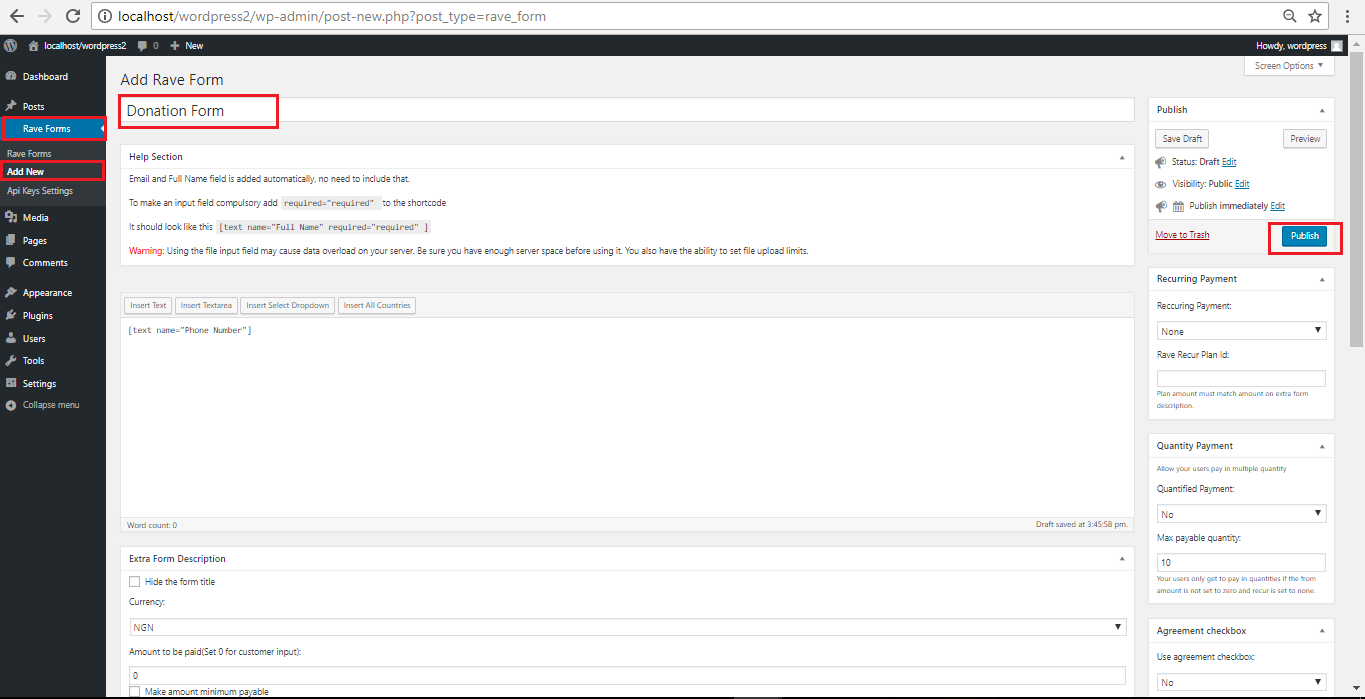Screen dimensions: 1365x699
Task: Check the Hide the form title checkbox
Action: [x=134, y=581]
